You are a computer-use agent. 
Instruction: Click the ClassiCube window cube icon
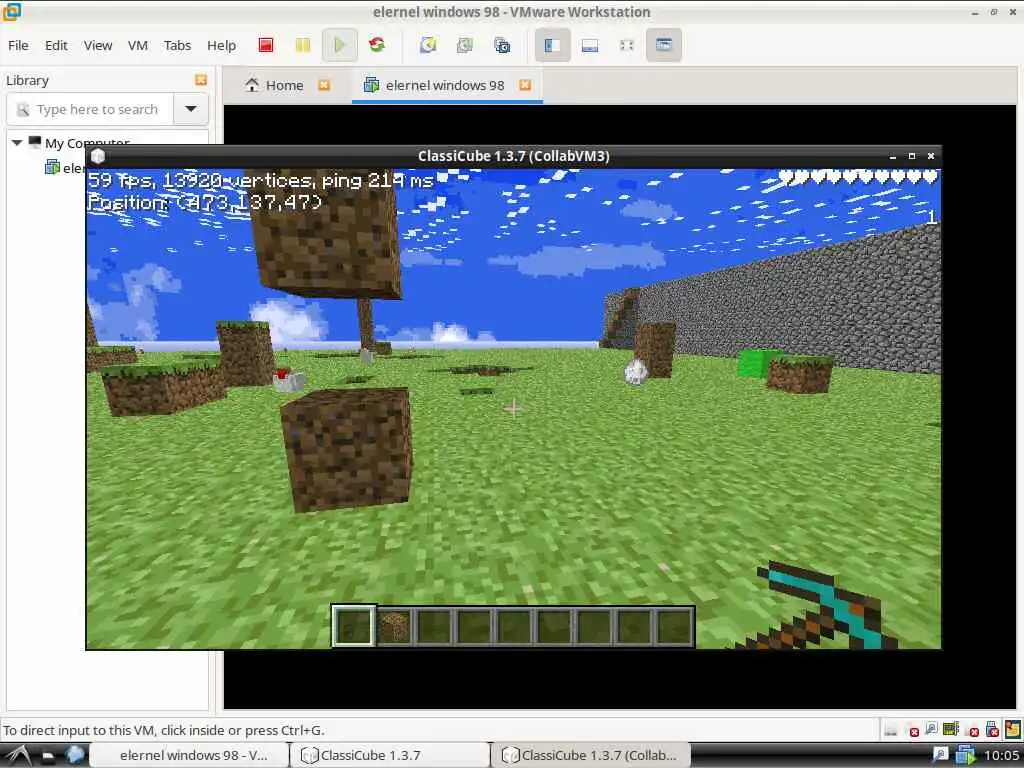[x=98, y=156]
